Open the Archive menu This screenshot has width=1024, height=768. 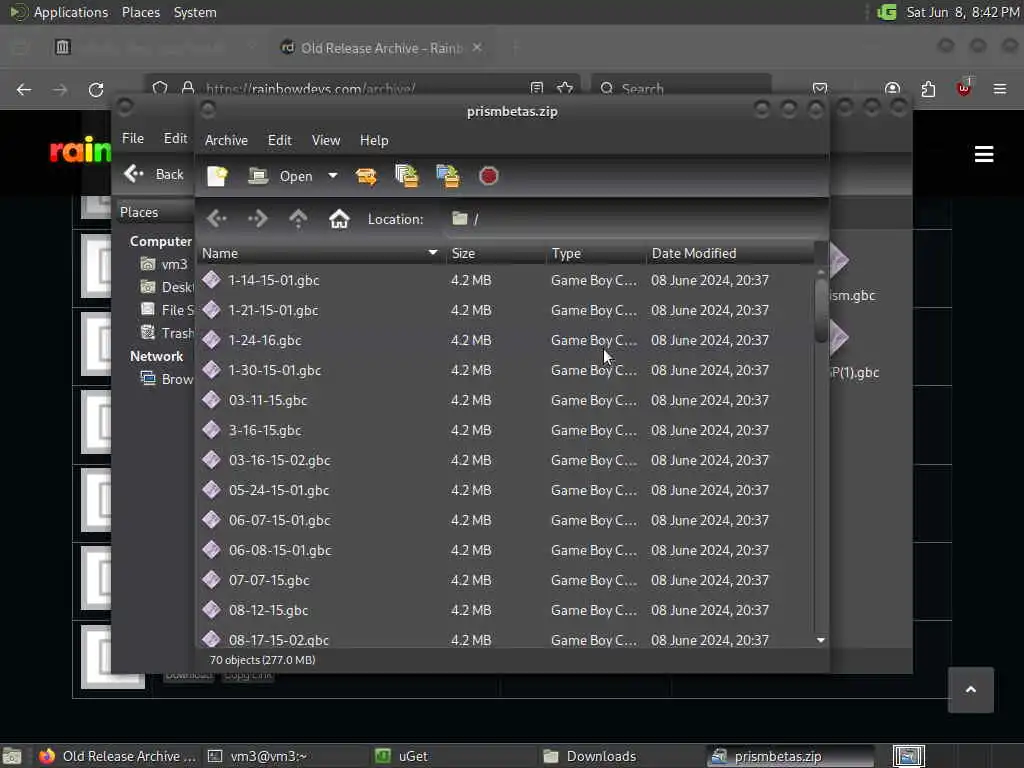[x=226, y=140]
